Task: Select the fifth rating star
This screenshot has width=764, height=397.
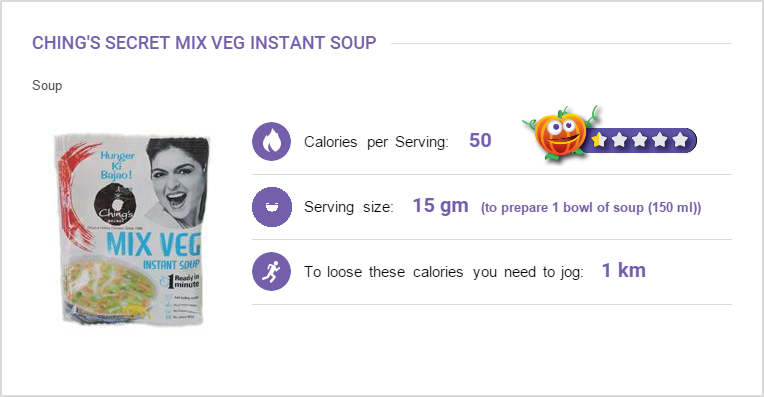Action: click(680, 140)
